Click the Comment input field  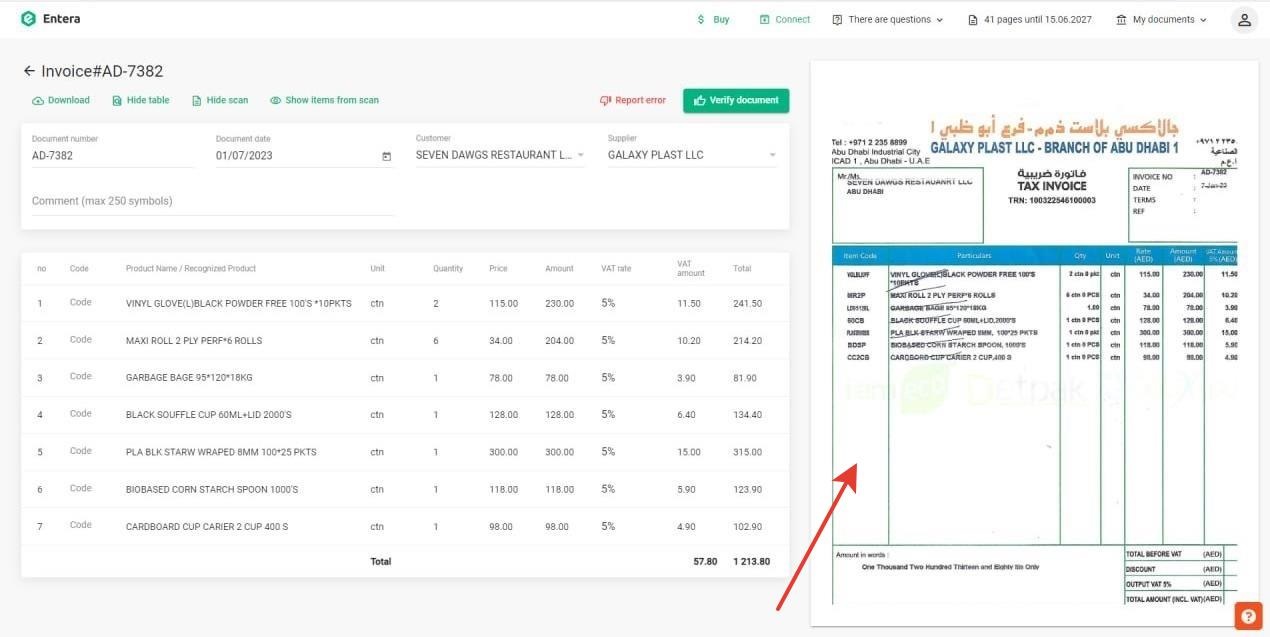212,201
